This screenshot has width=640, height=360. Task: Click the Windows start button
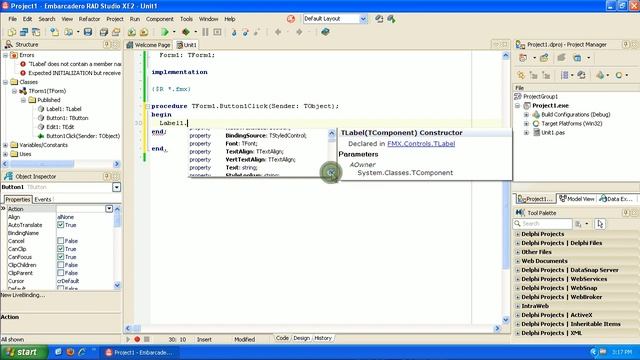click(x=23, y=352)
